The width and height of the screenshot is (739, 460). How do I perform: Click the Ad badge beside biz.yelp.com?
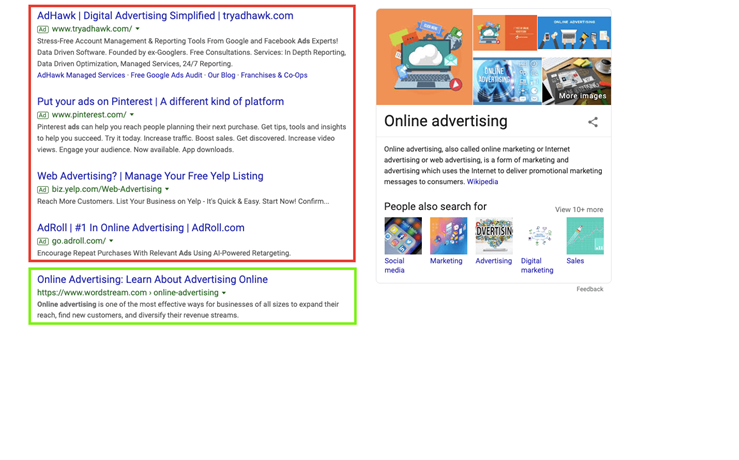[43, 189]
